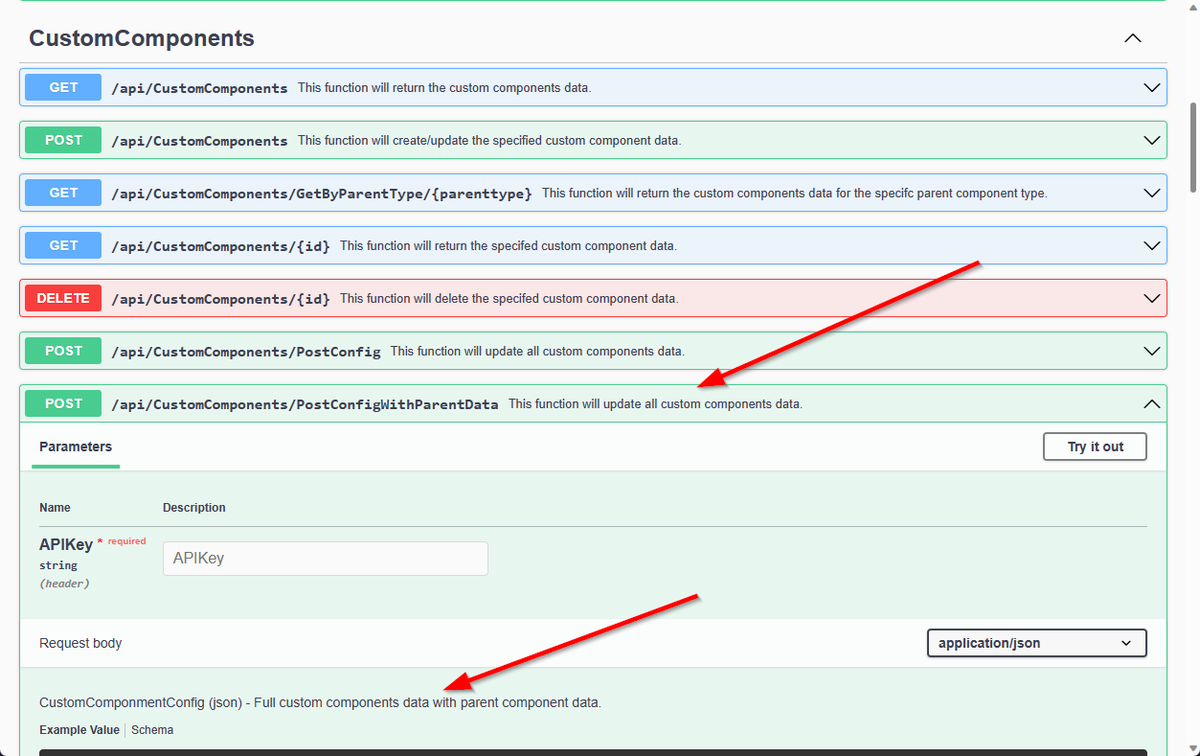1200x756 pixels.
Task: Open the application/json content type dropdown
Action: point(1036,643)
